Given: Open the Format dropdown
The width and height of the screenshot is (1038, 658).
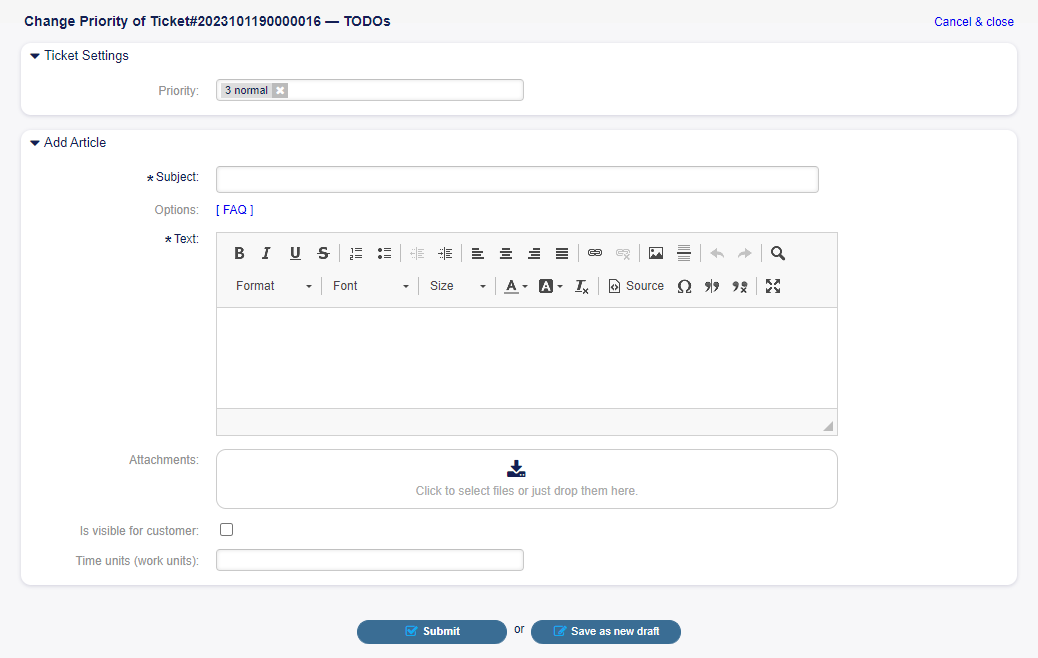Looking at the screenshot, I should (274, 286).
